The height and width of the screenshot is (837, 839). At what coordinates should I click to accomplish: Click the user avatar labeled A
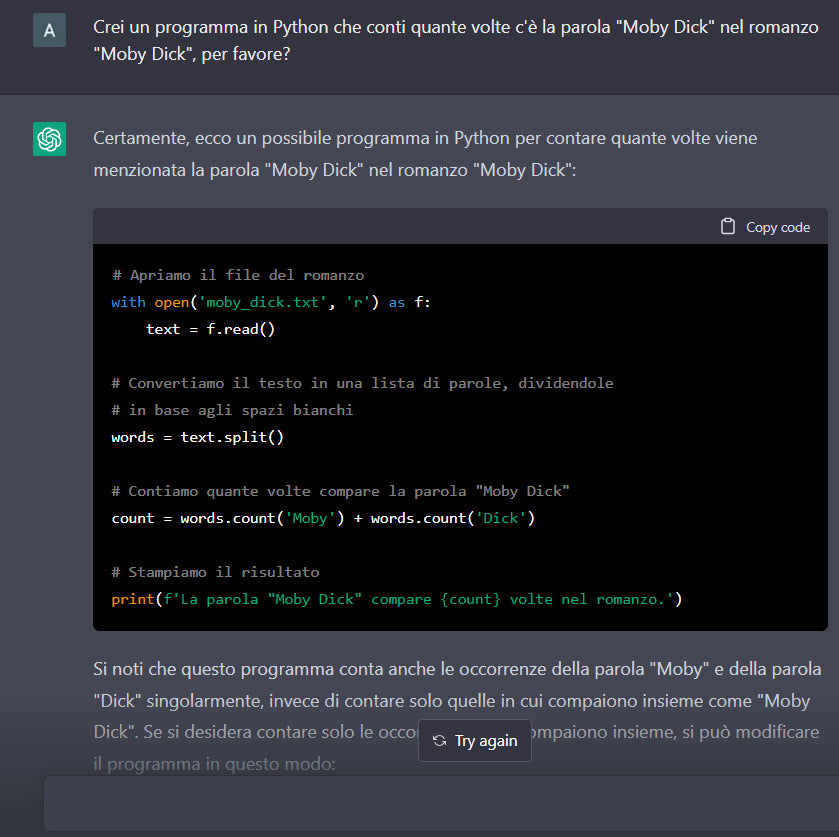49,30
